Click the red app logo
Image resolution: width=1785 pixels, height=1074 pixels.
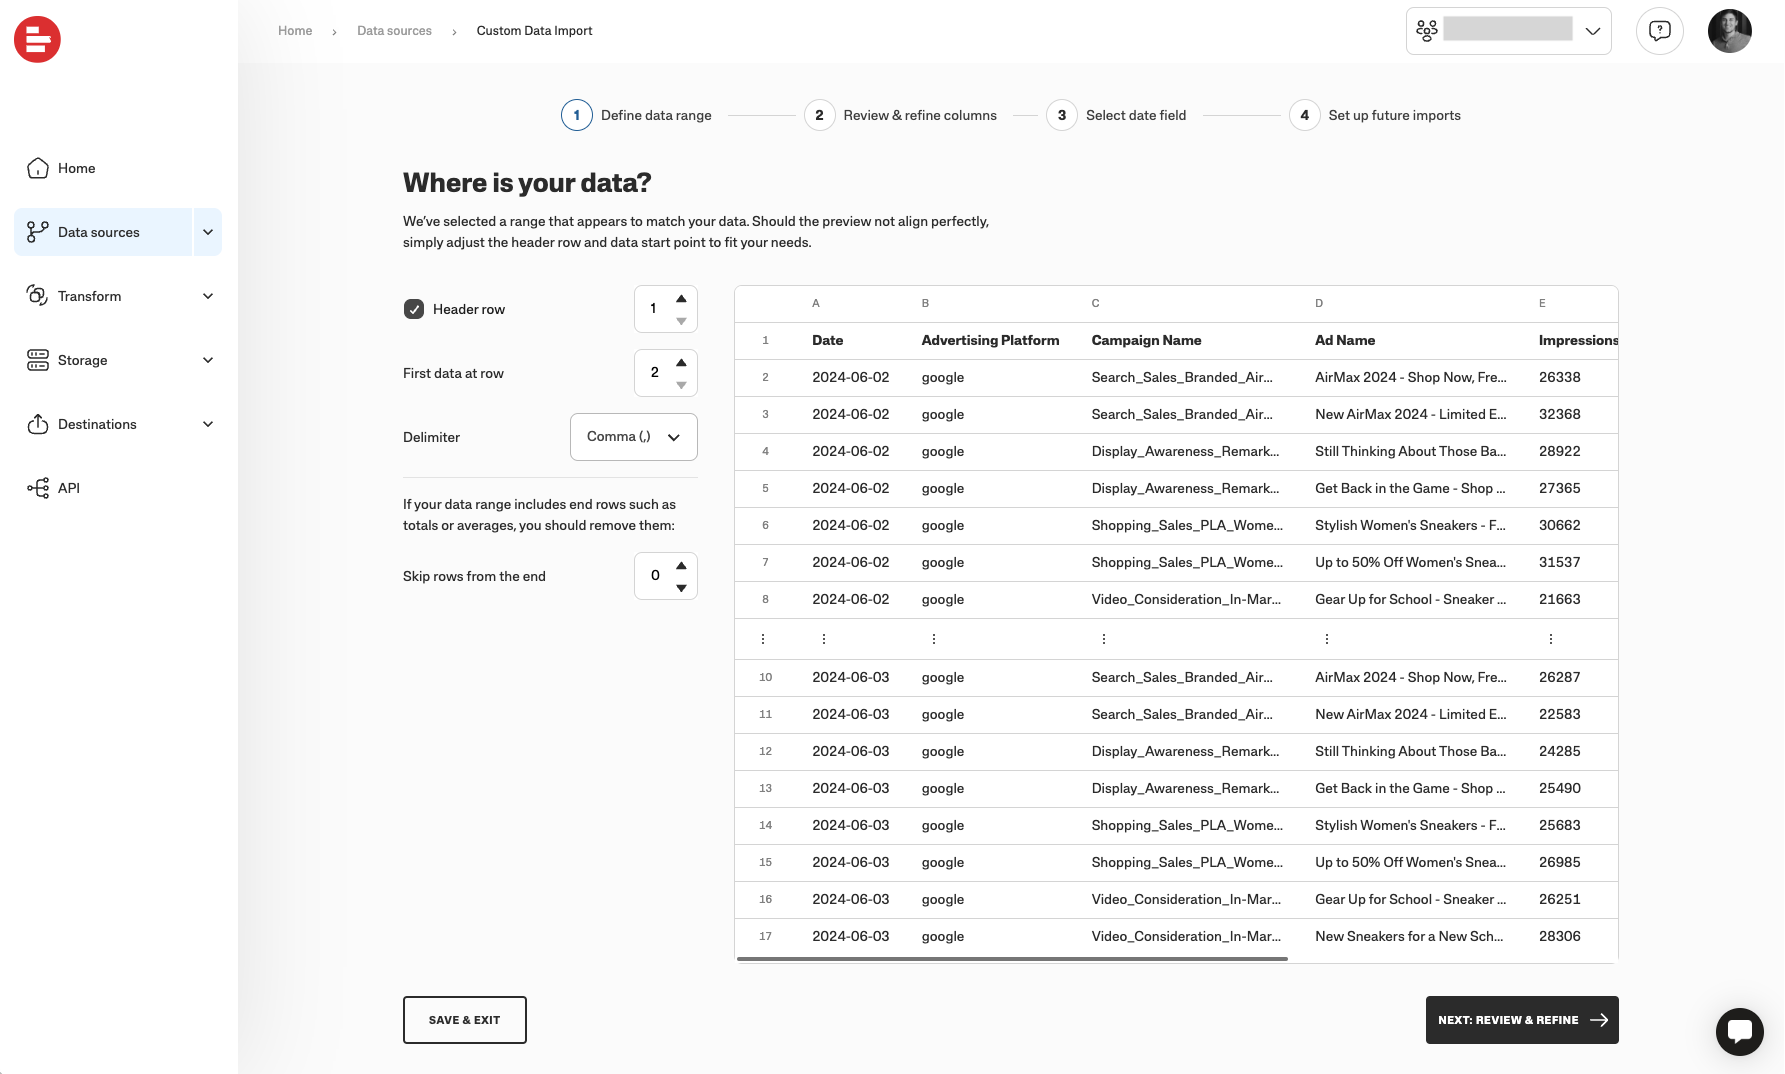pyautogui.click(x=37, y=39)
